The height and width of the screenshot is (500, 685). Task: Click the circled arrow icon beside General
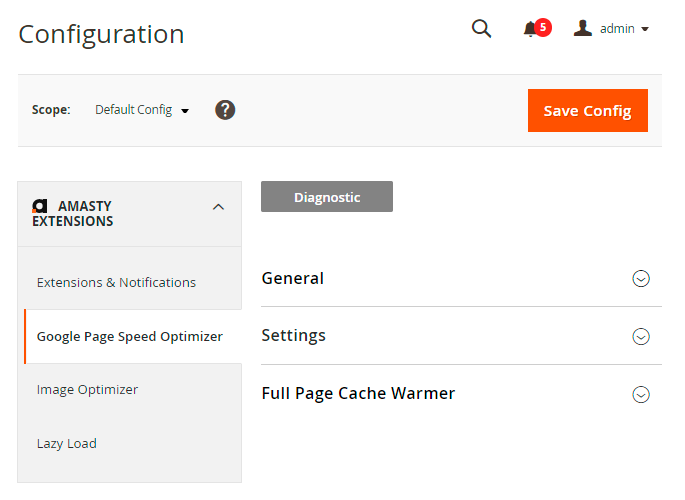(641, 279)
